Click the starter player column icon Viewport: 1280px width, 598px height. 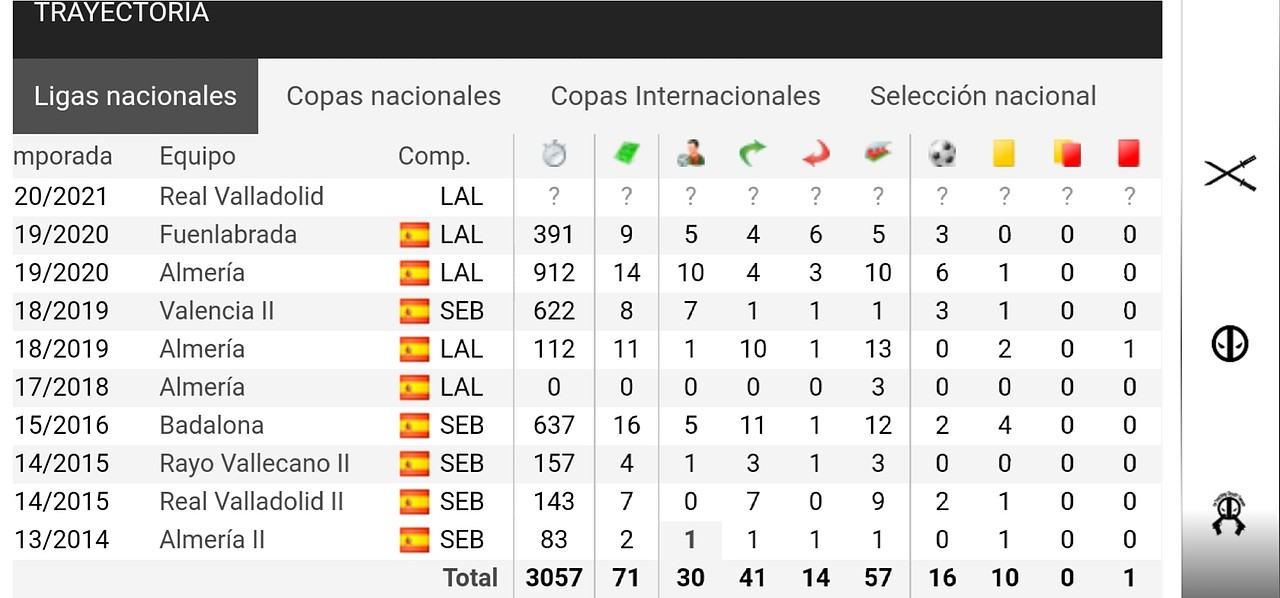[690, 154]
